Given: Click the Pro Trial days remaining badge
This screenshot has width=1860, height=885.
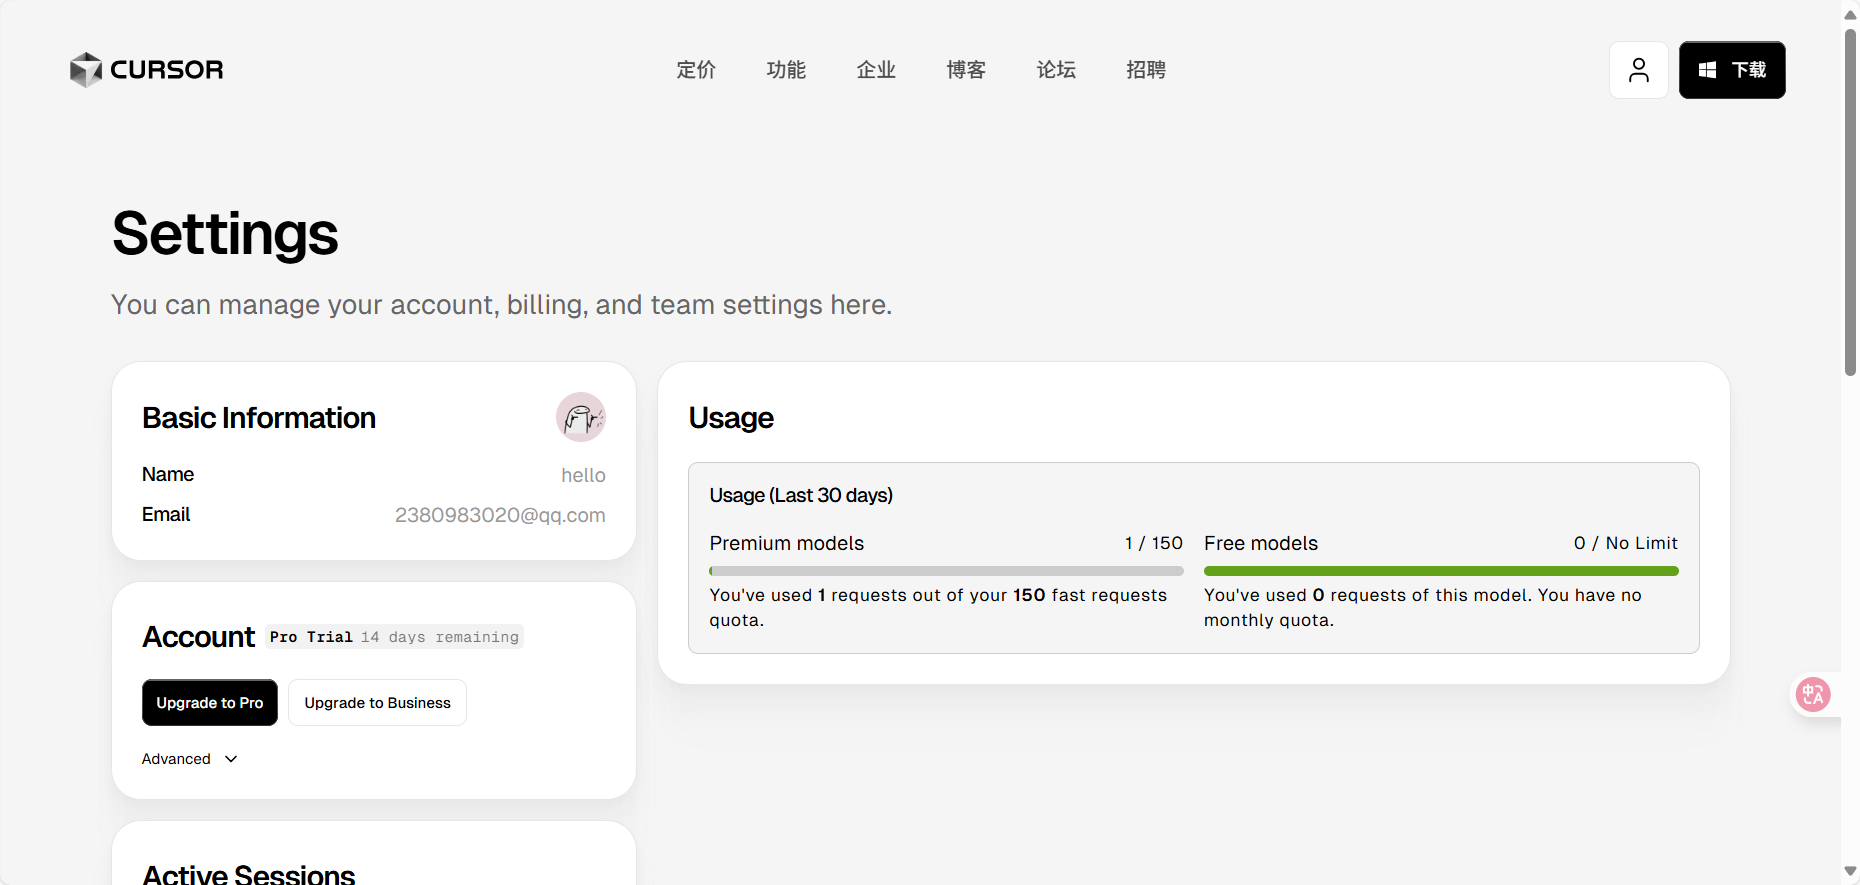Looking at the screenshot, I should [394, 637].
